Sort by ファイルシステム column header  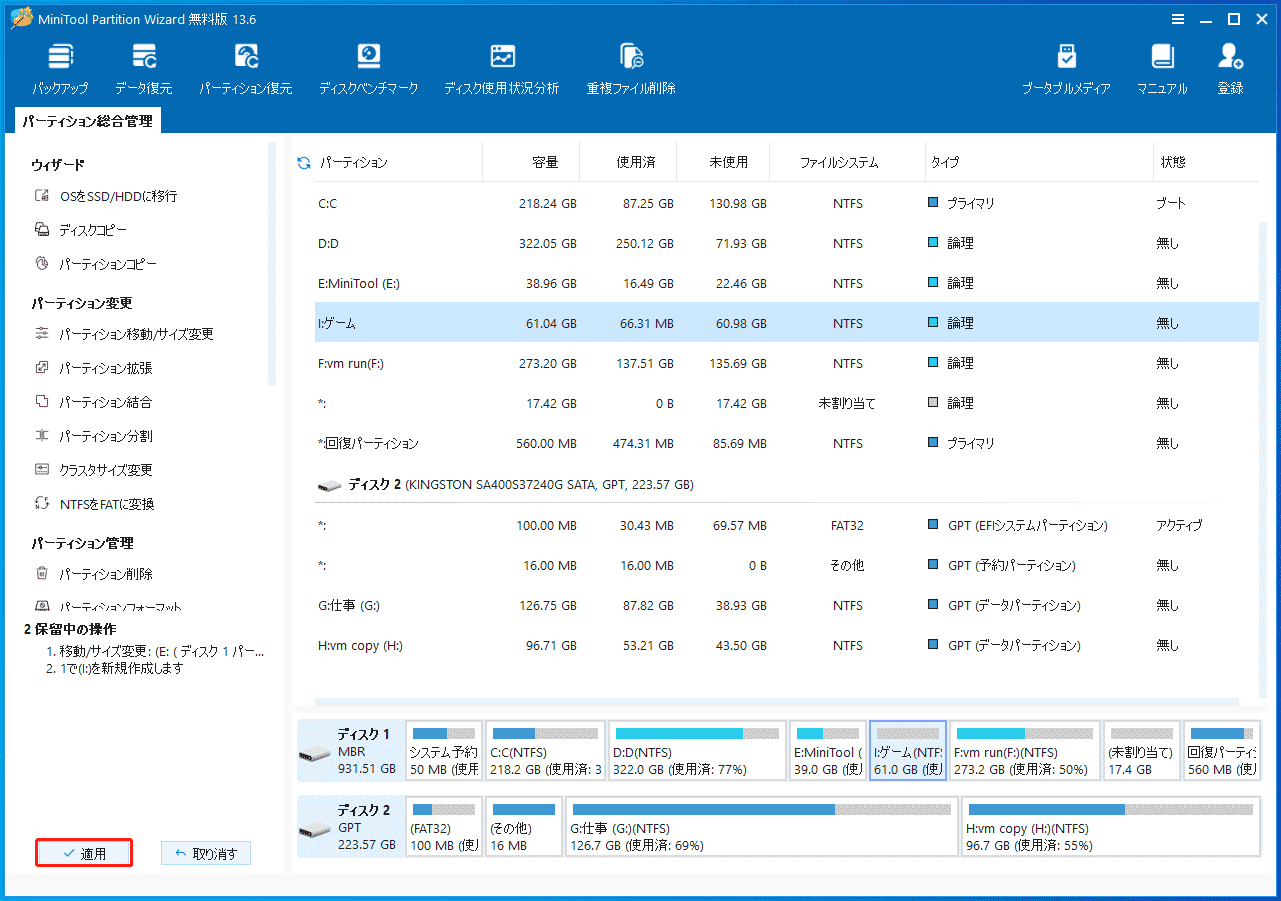point(839,162)
